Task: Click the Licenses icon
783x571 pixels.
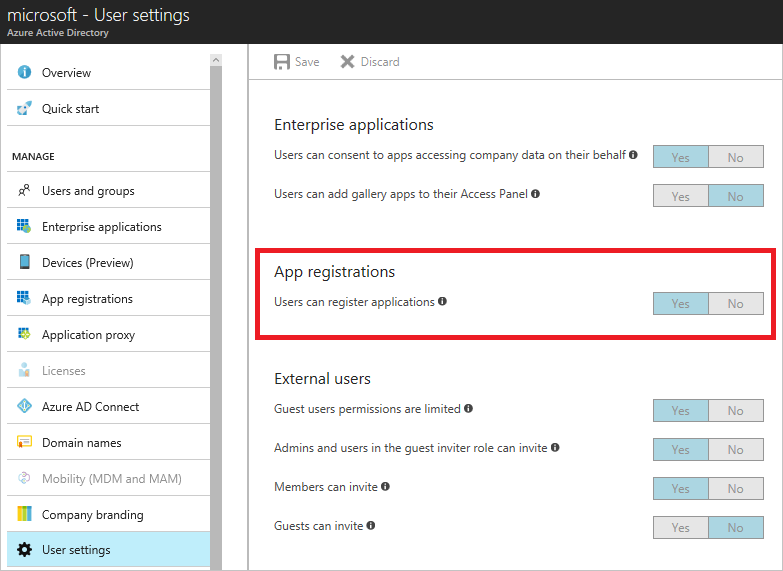Action: [24, 370]
